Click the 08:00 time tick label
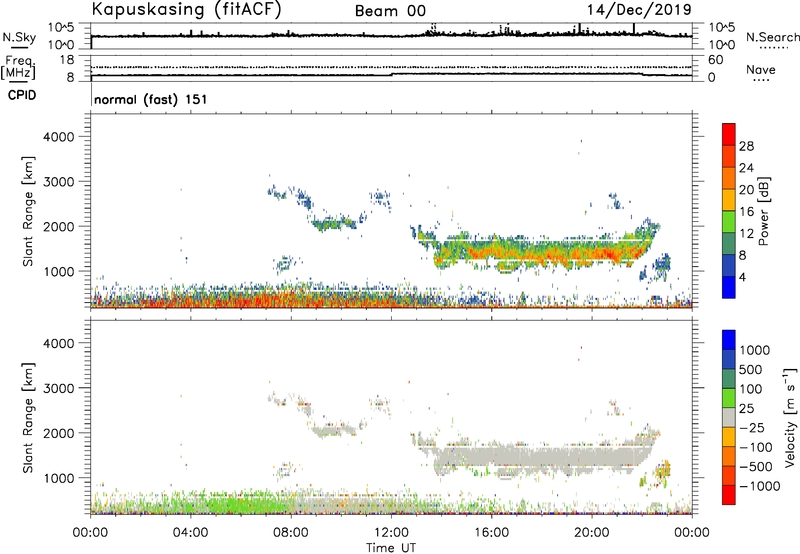Screen dimensions: 800x554 291,533
